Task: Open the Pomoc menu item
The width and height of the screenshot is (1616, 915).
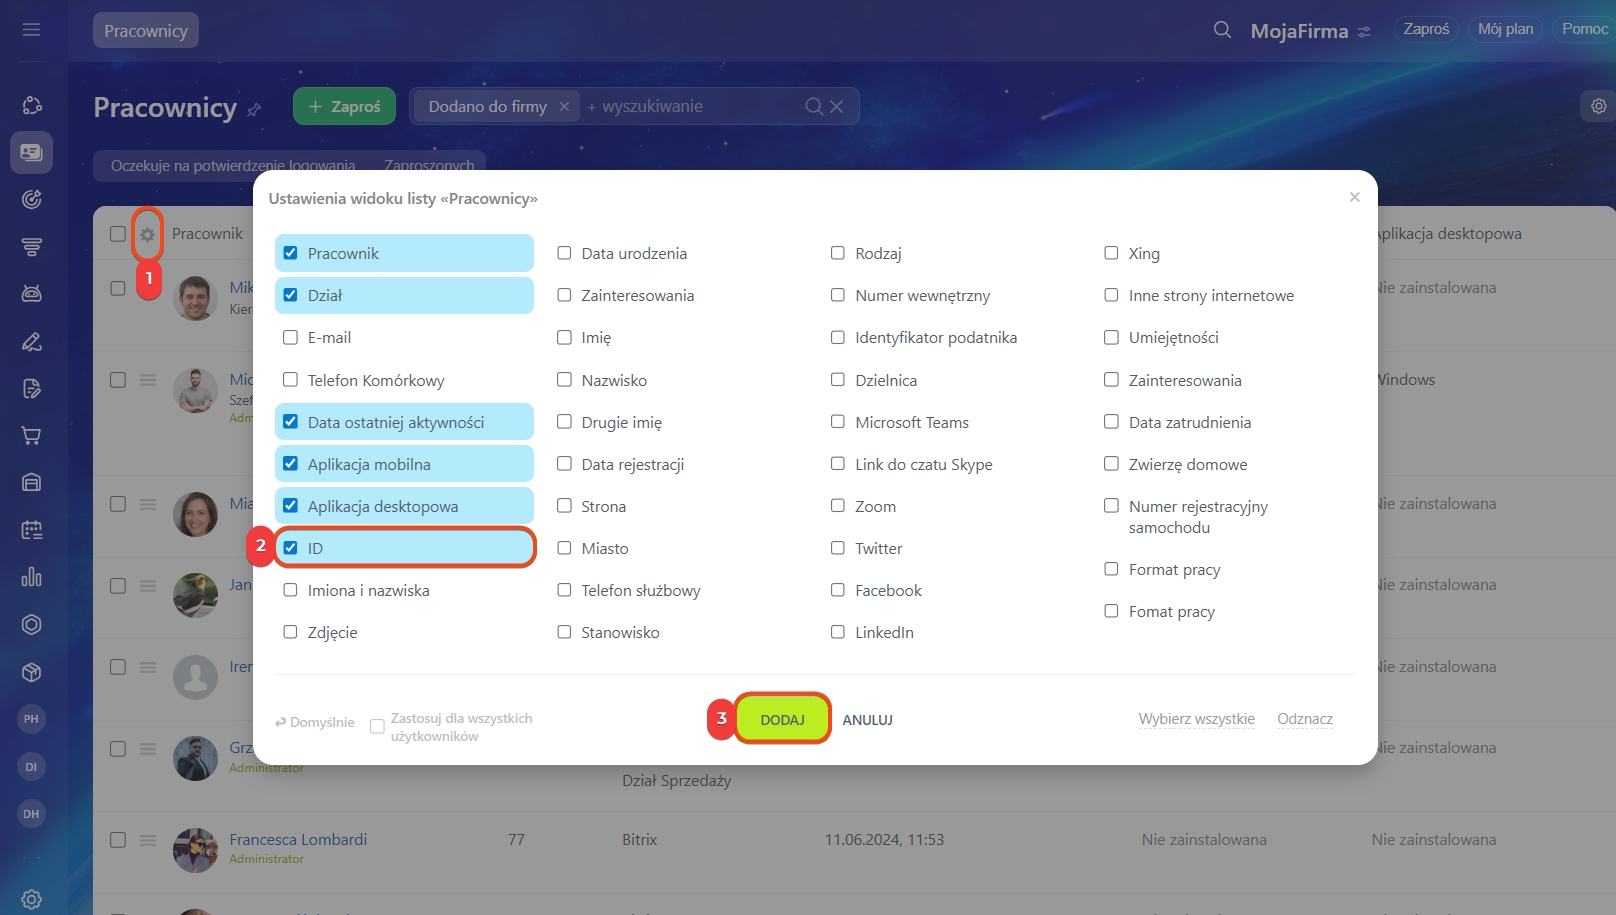Action: coord(1584,29)
